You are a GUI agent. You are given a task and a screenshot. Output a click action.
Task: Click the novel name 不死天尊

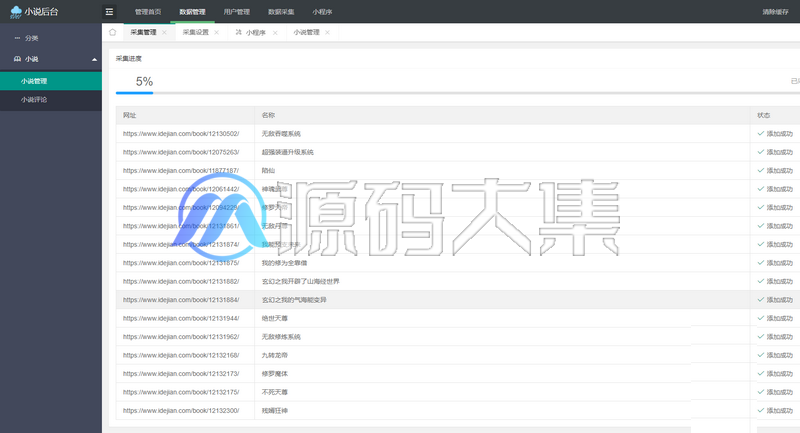pyautogui.click(x=274, y=392)
